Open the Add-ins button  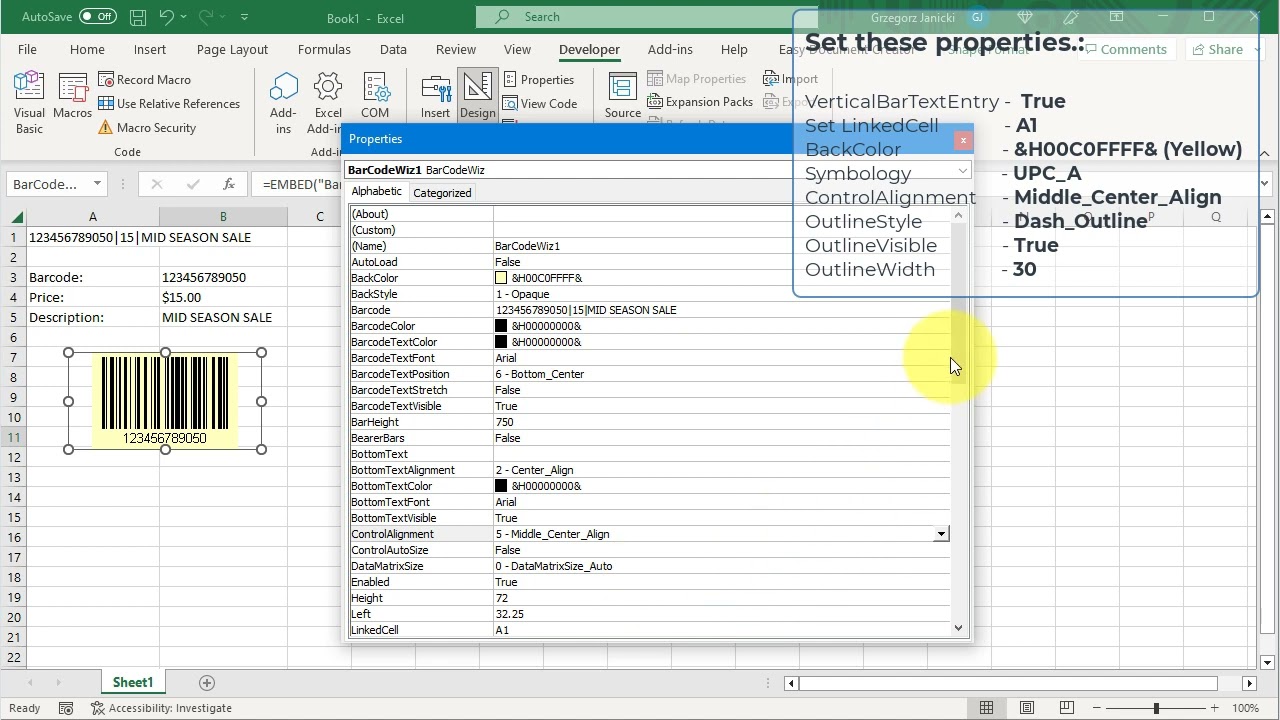pos(283,103)
